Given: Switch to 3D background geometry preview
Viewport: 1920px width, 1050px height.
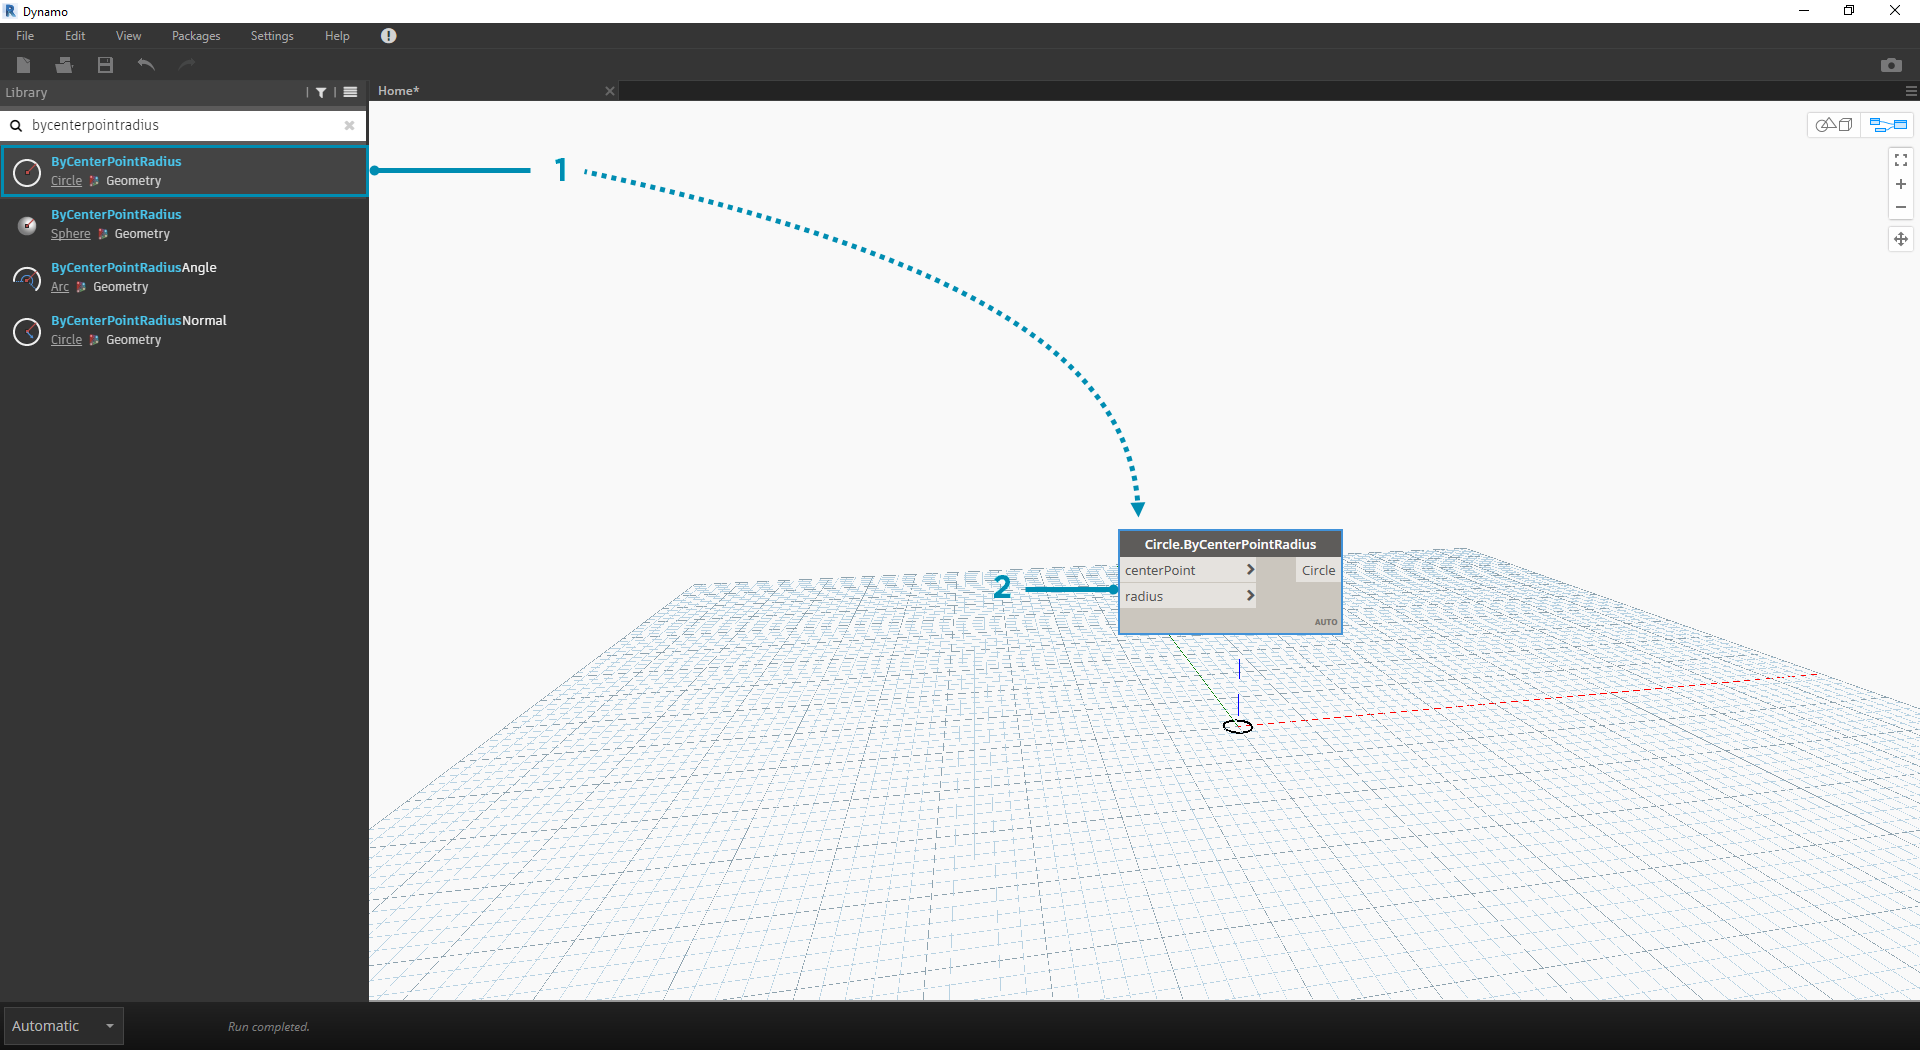Looking at the screenshot, I should click(x=1834, y=125).
